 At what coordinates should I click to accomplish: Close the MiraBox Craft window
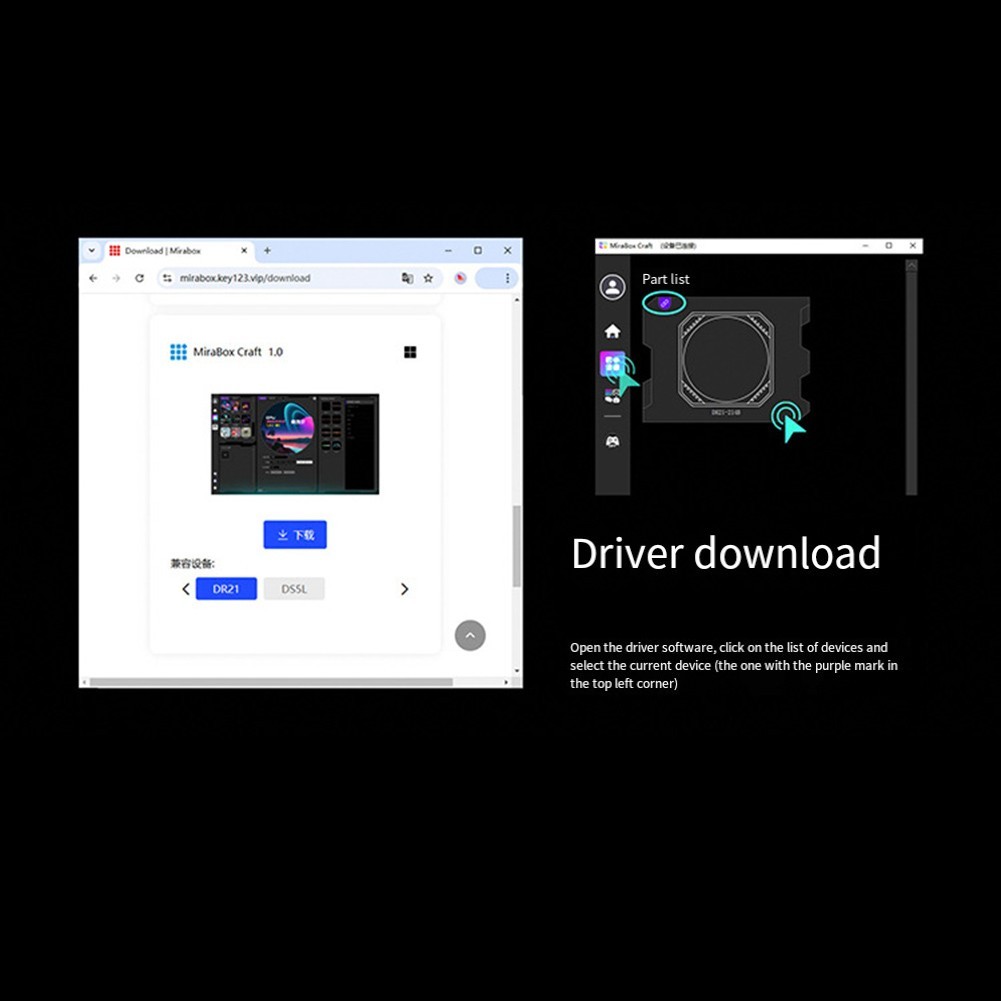[x=913, y=246]
